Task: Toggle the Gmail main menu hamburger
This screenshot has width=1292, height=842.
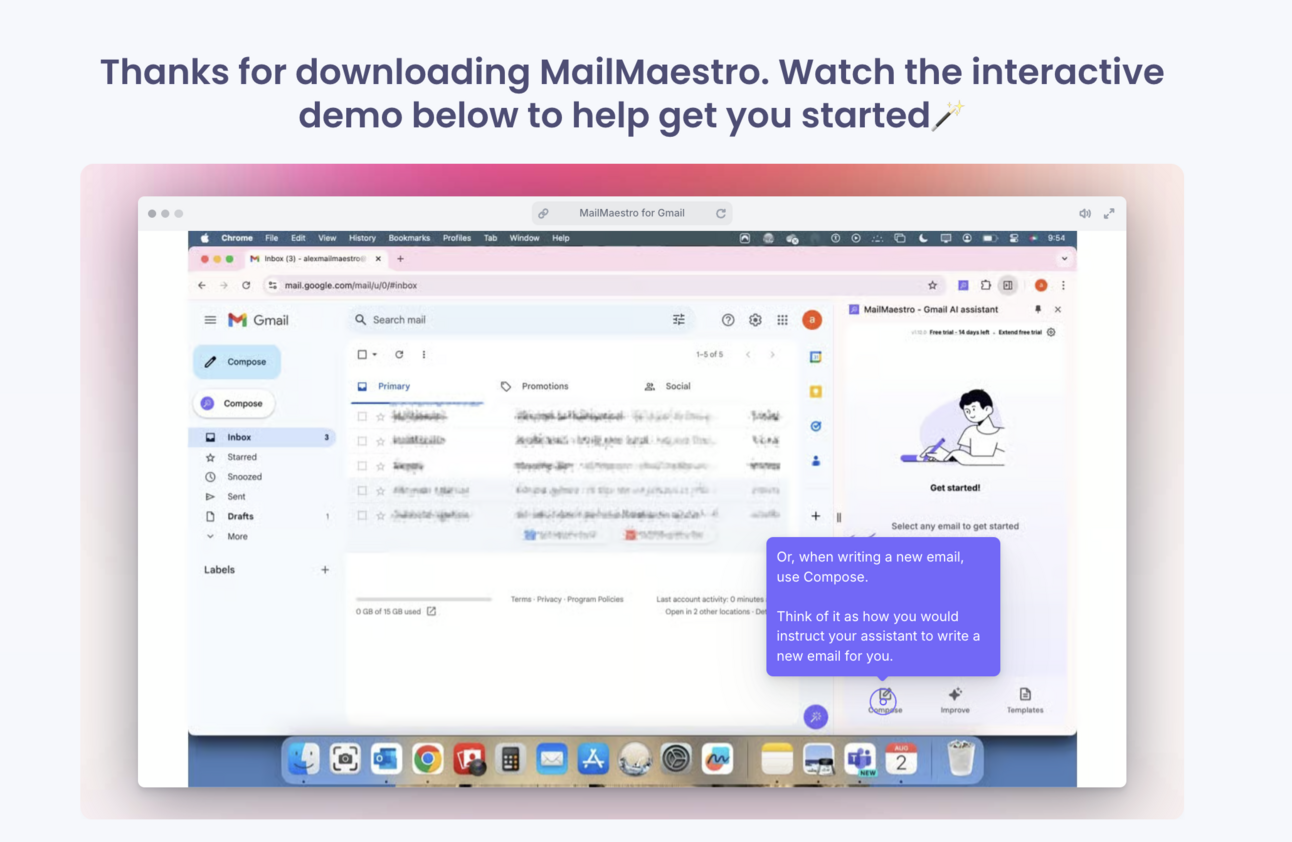Action: pos(210,320)
